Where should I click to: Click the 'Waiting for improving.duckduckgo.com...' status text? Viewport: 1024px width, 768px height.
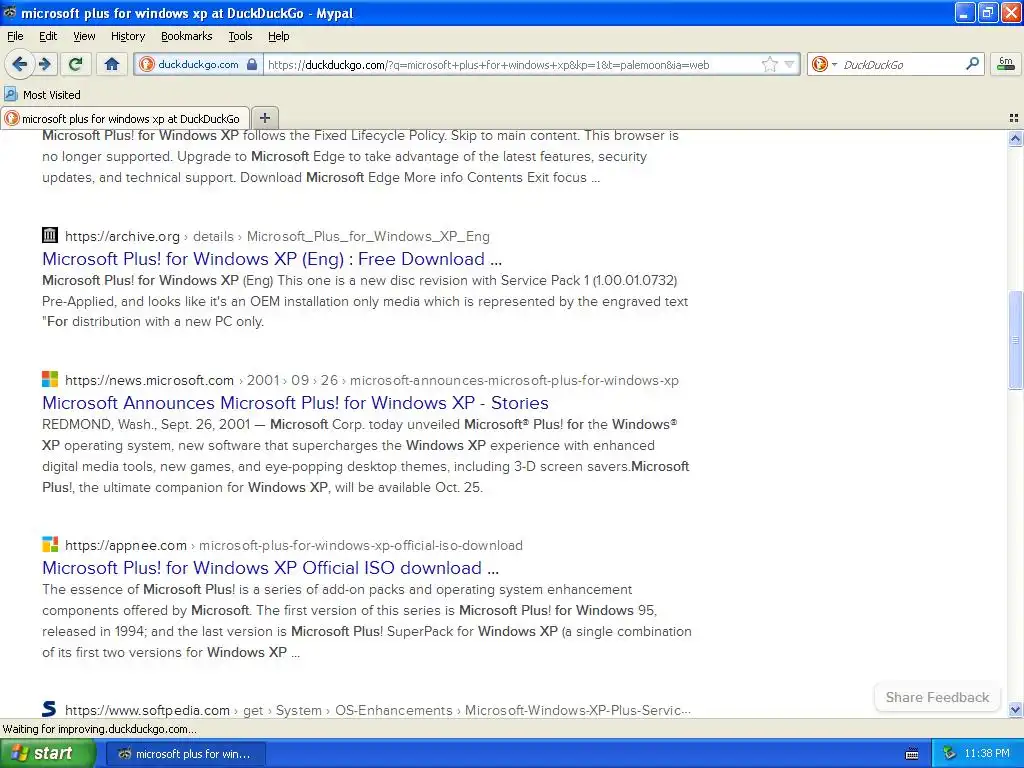coord(99,729)
